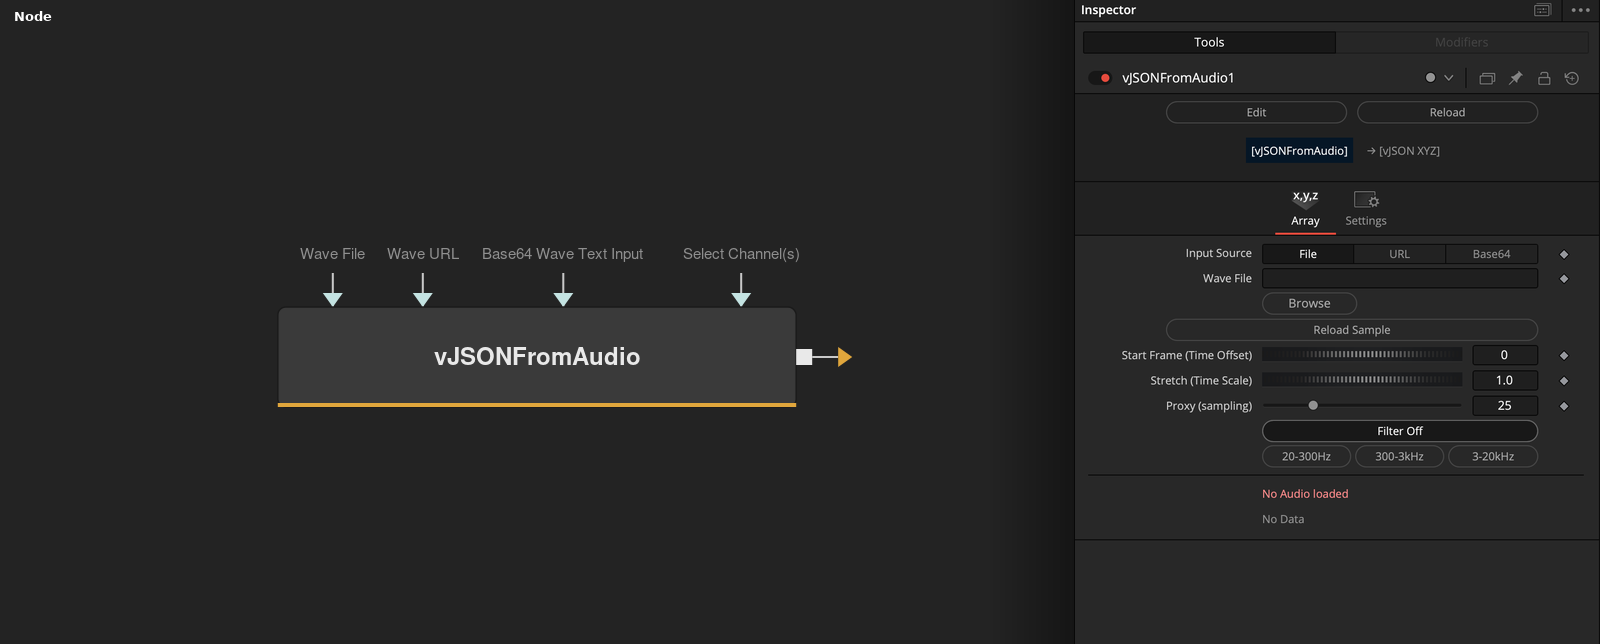Click the highlighted [vJSONFromAudio] label
This screenshot has height=644, width=1600.
tap(1299, 151)
